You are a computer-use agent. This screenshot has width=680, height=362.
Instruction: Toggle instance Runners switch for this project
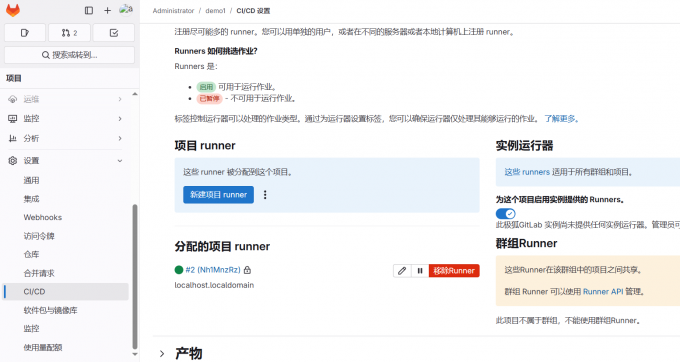[505, 213]
